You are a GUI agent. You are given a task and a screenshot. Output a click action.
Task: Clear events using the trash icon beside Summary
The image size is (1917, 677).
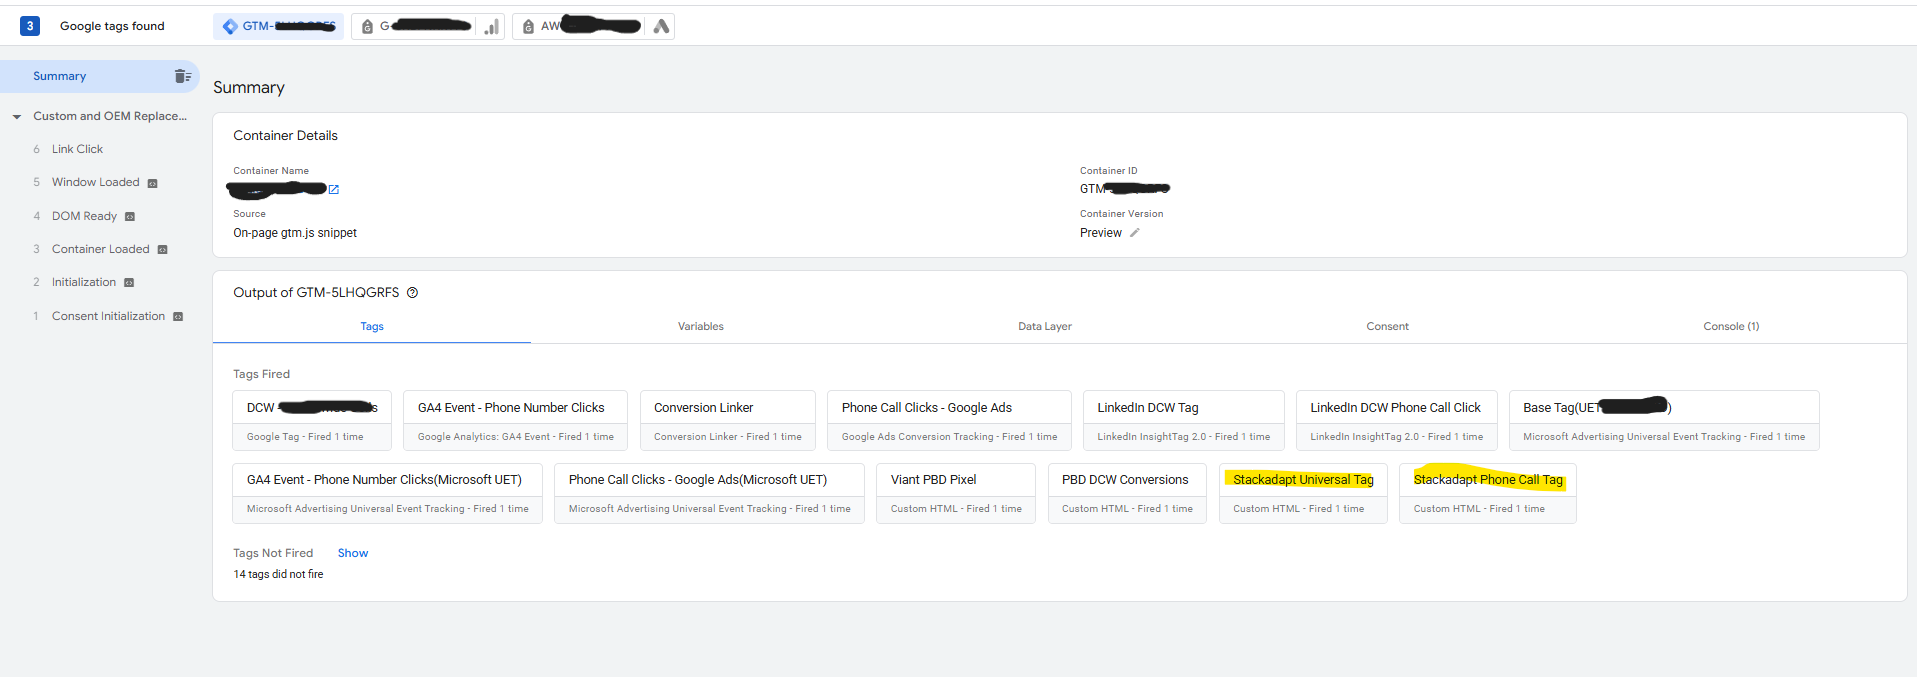(x=182, y=76)
